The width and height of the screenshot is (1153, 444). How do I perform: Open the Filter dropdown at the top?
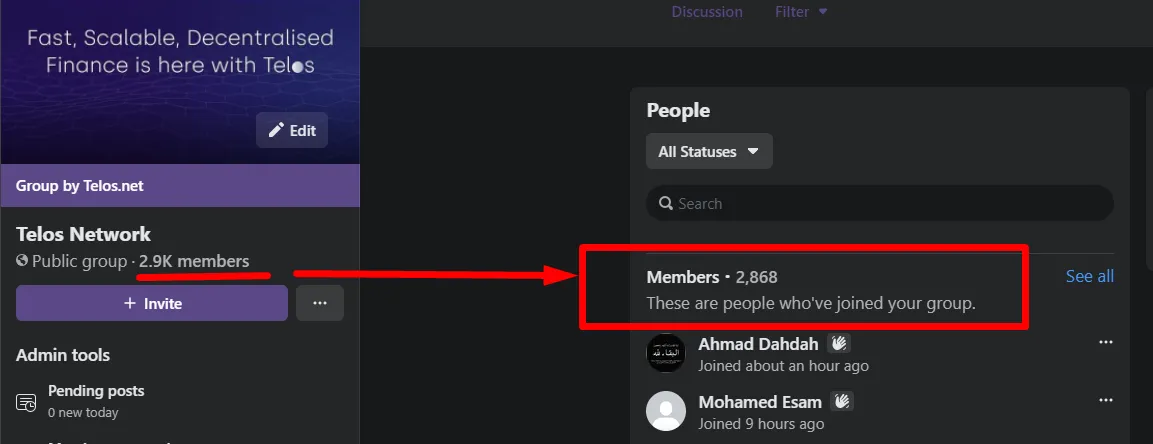click(x=801, y=12)
